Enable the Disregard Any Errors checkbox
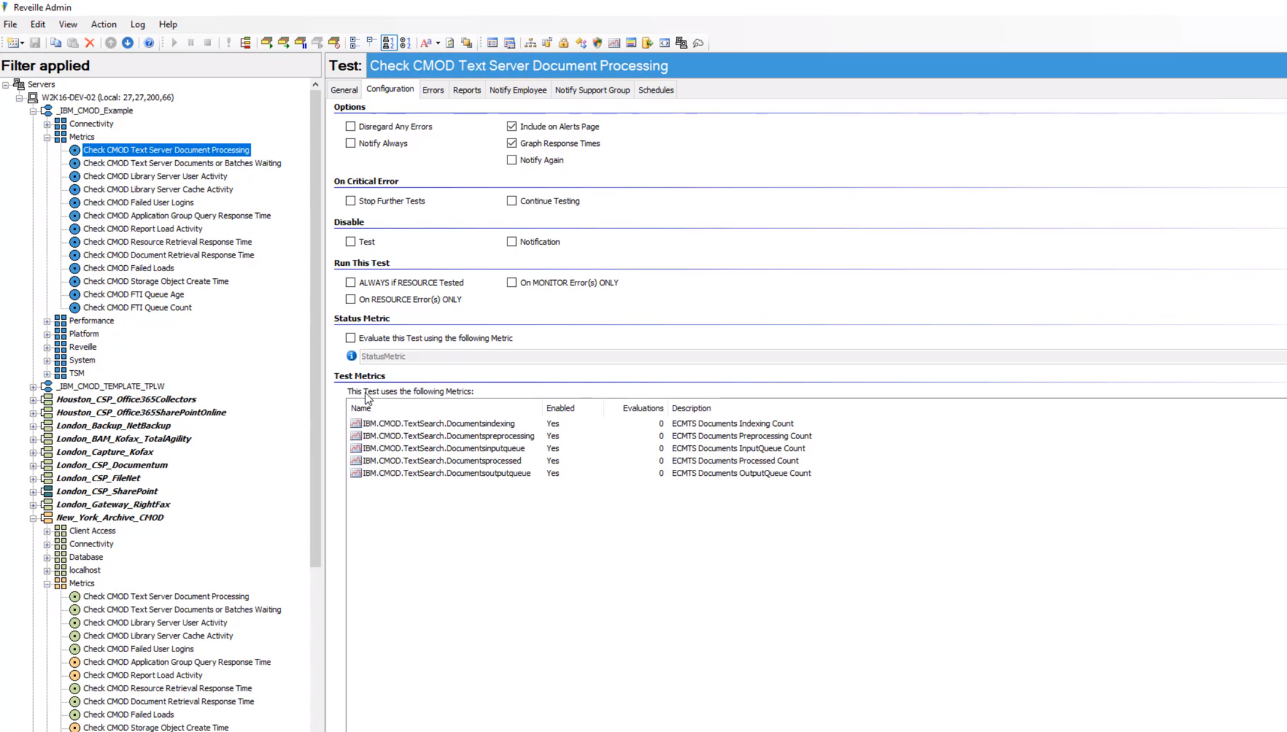This screenshot has width=1287, height=732. (351, 126)
